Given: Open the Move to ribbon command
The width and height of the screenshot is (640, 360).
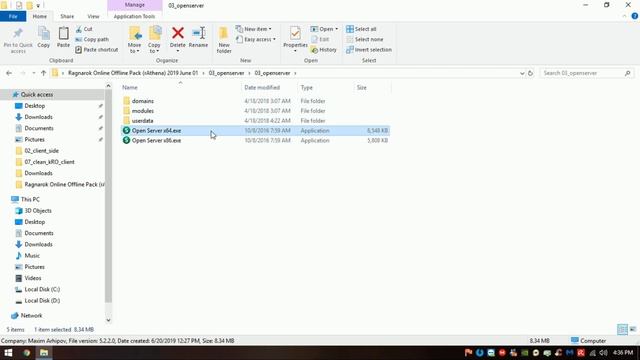Looking at the screenshot, I should [x=134, y=40].
